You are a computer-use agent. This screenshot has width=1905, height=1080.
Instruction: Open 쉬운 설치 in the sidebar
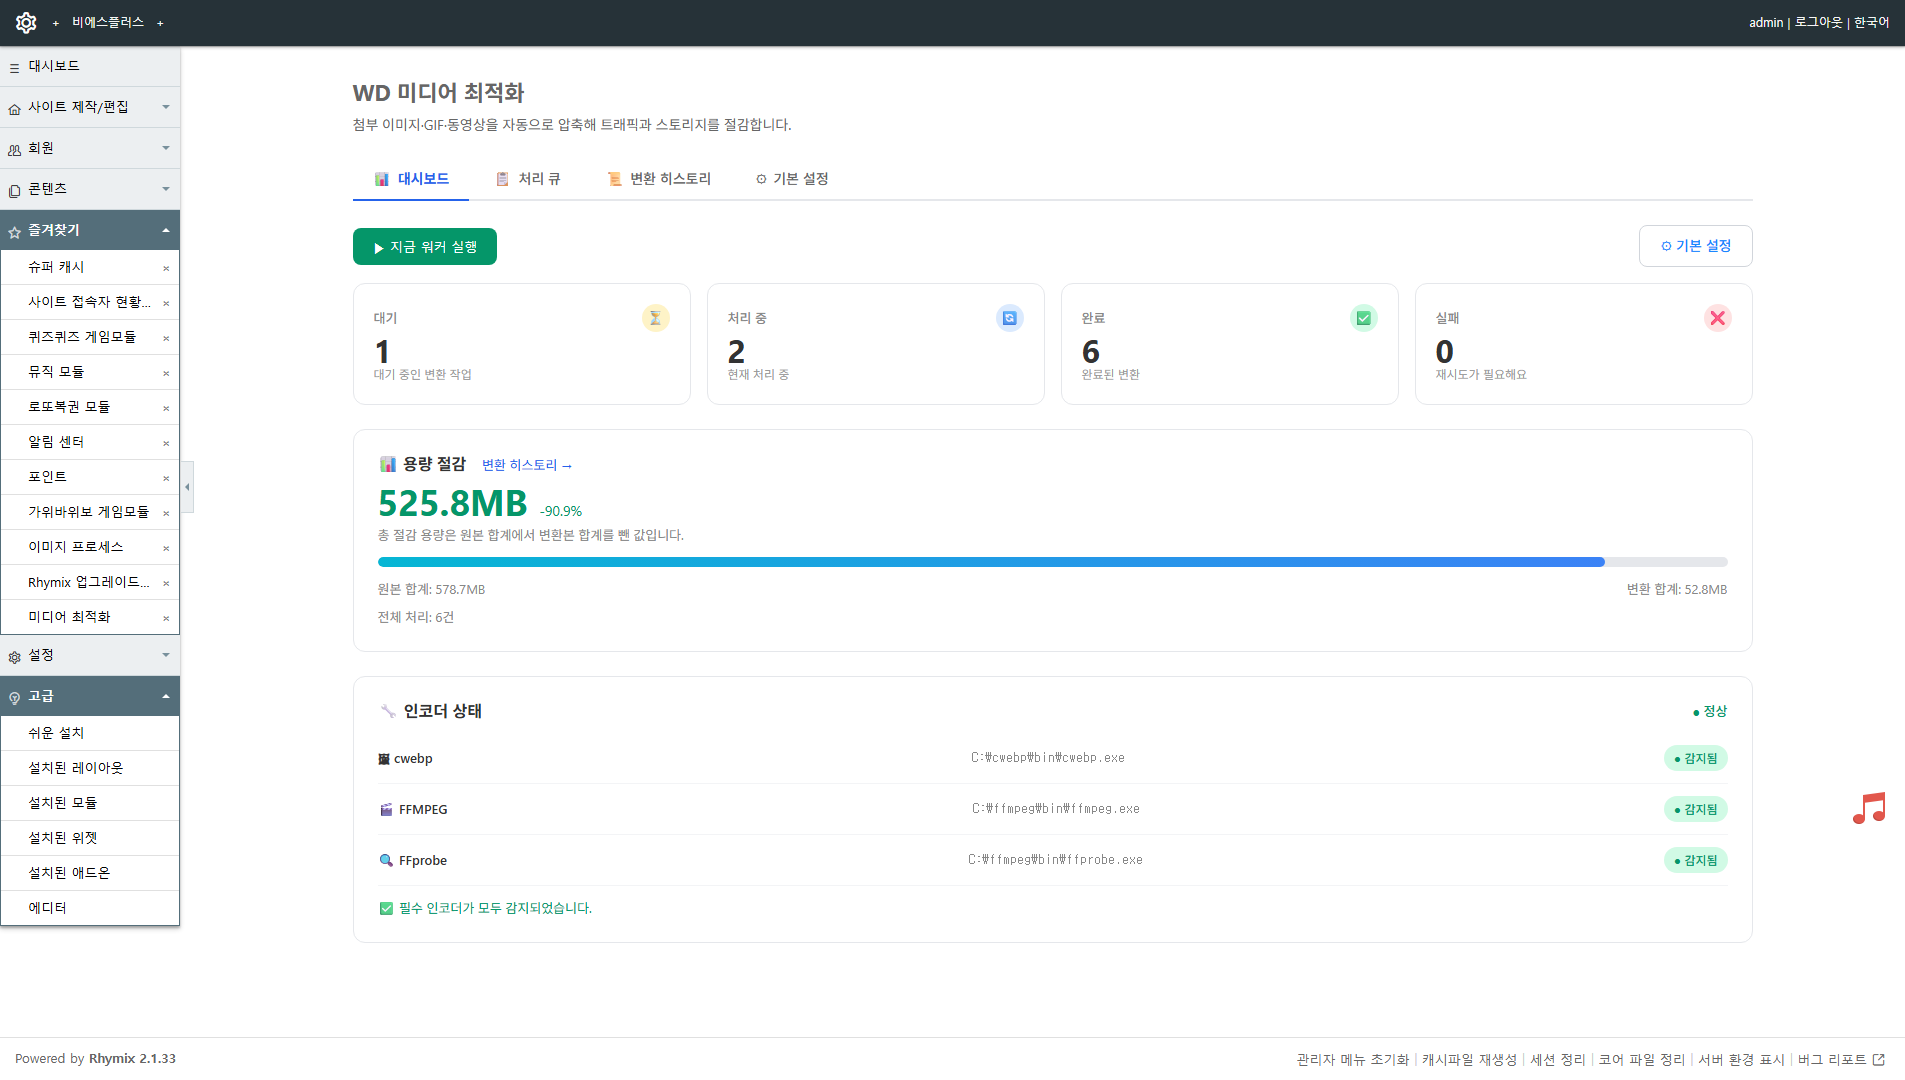tap(90, 733)
